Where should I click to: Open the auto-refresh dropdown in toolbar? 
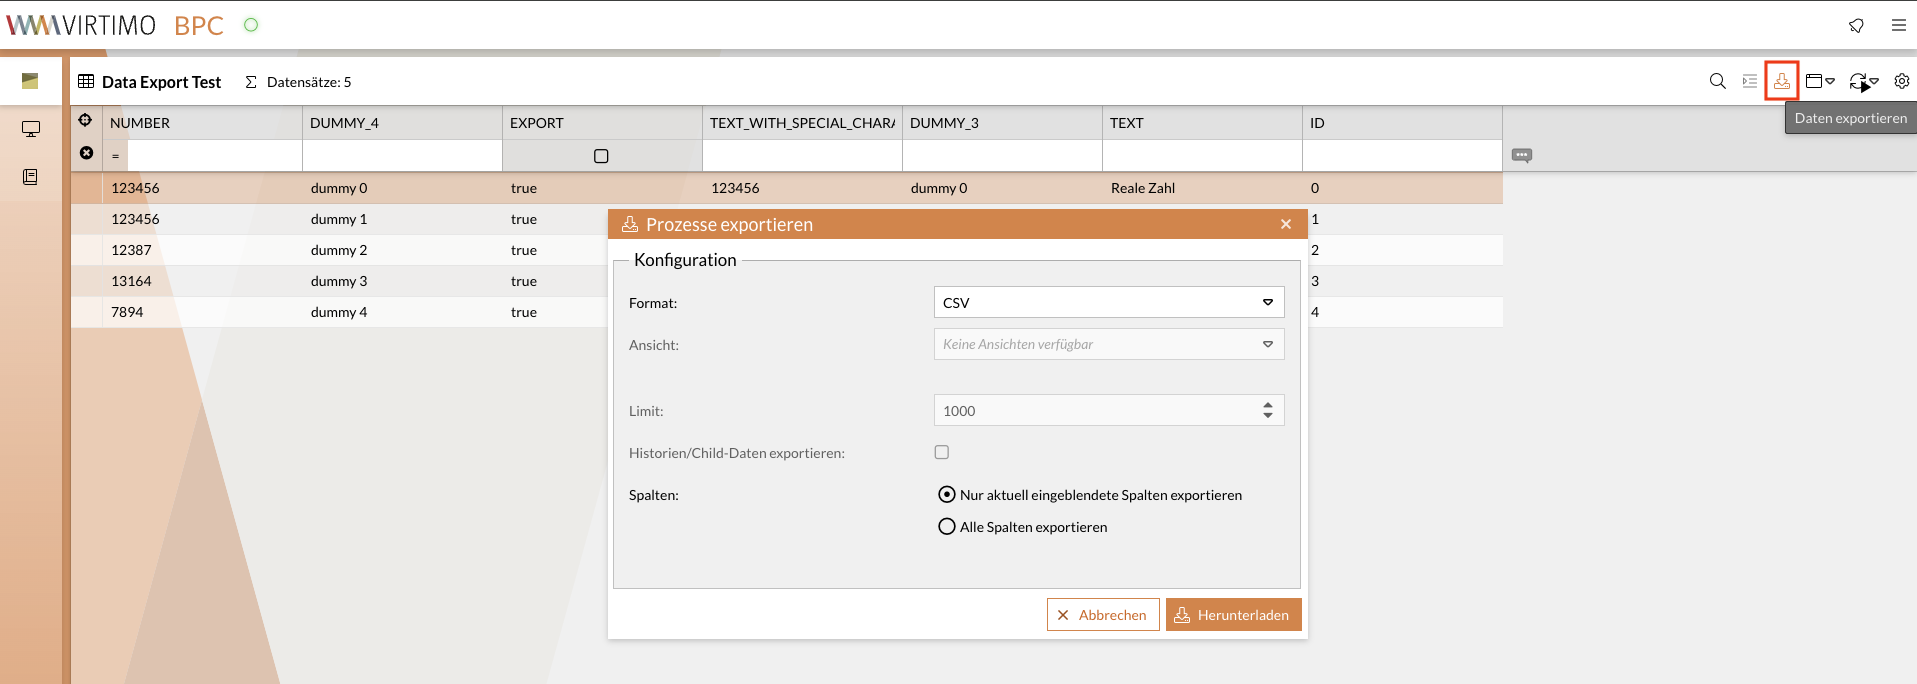pyautogui.click(x=1863, y=82)
